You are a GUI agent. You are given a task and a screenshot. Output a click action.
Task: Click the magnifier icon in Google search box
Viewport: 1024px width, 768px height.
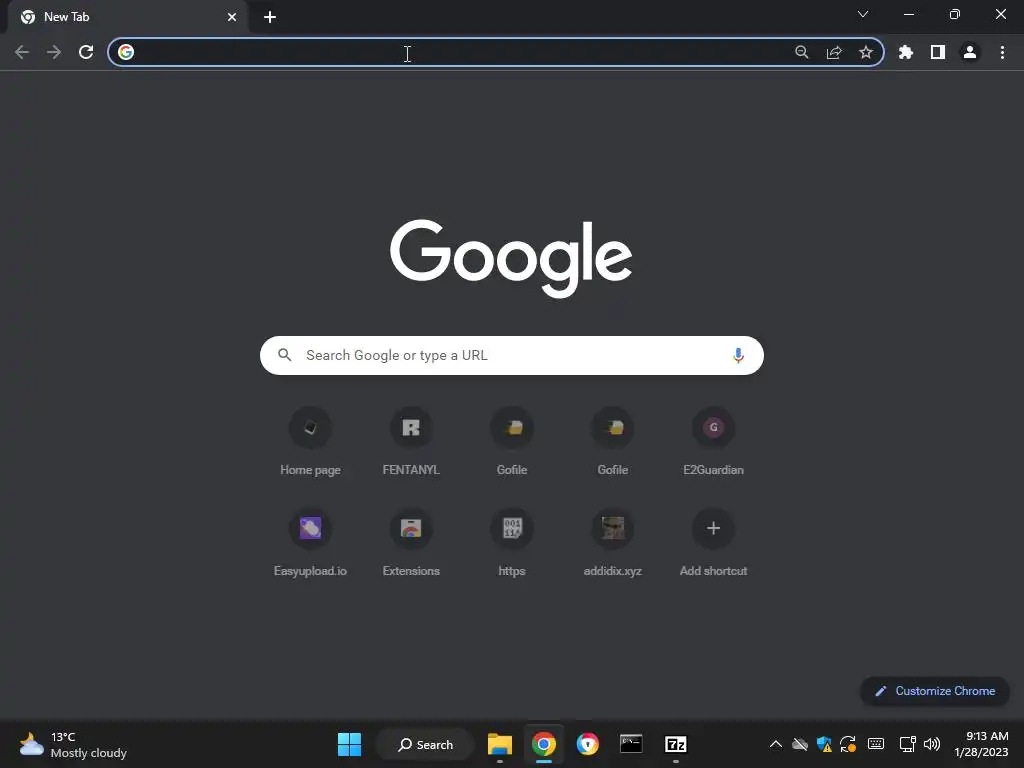(x=285, y=355)
